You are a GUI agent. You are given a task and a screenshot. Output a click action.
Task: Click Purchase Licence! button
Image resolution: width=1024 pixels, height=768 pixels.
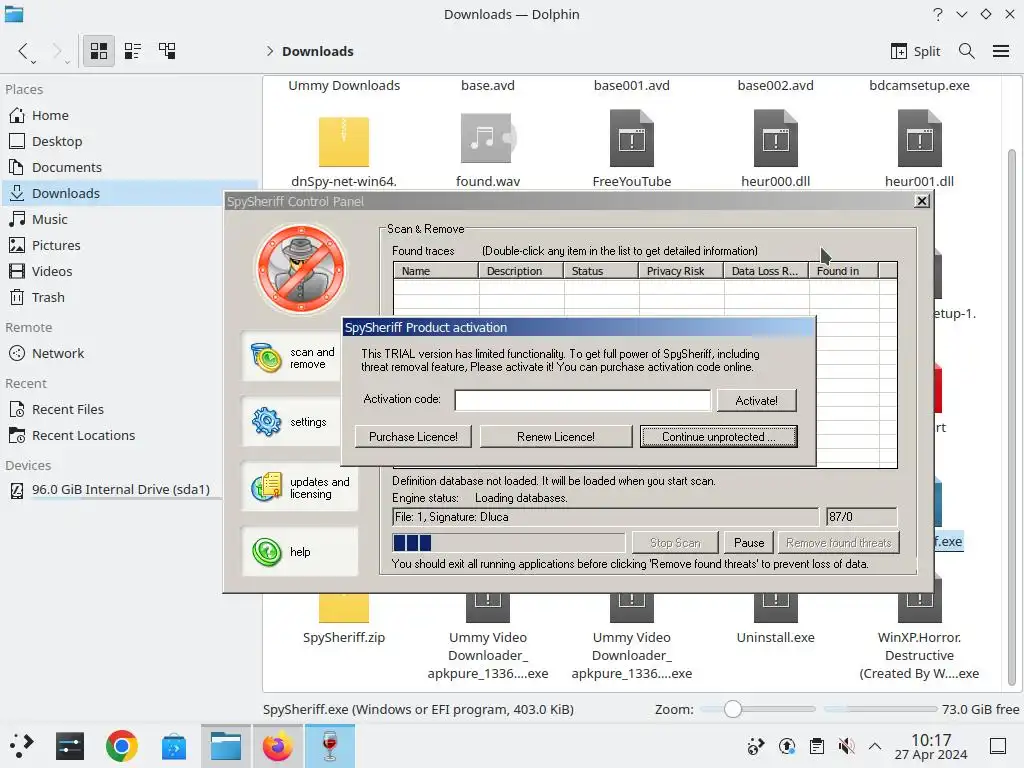413,437
